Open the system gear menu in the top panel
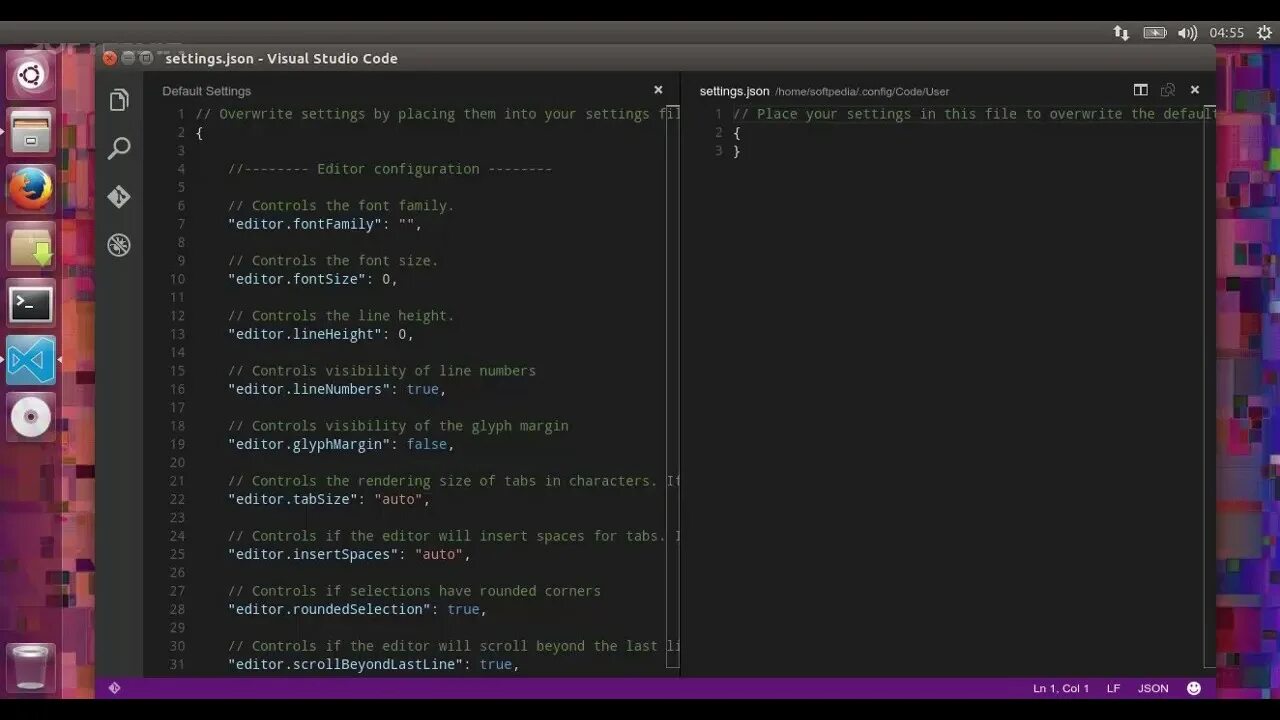The height and width of the screenshot is (720, 1280). (1264, 33)
